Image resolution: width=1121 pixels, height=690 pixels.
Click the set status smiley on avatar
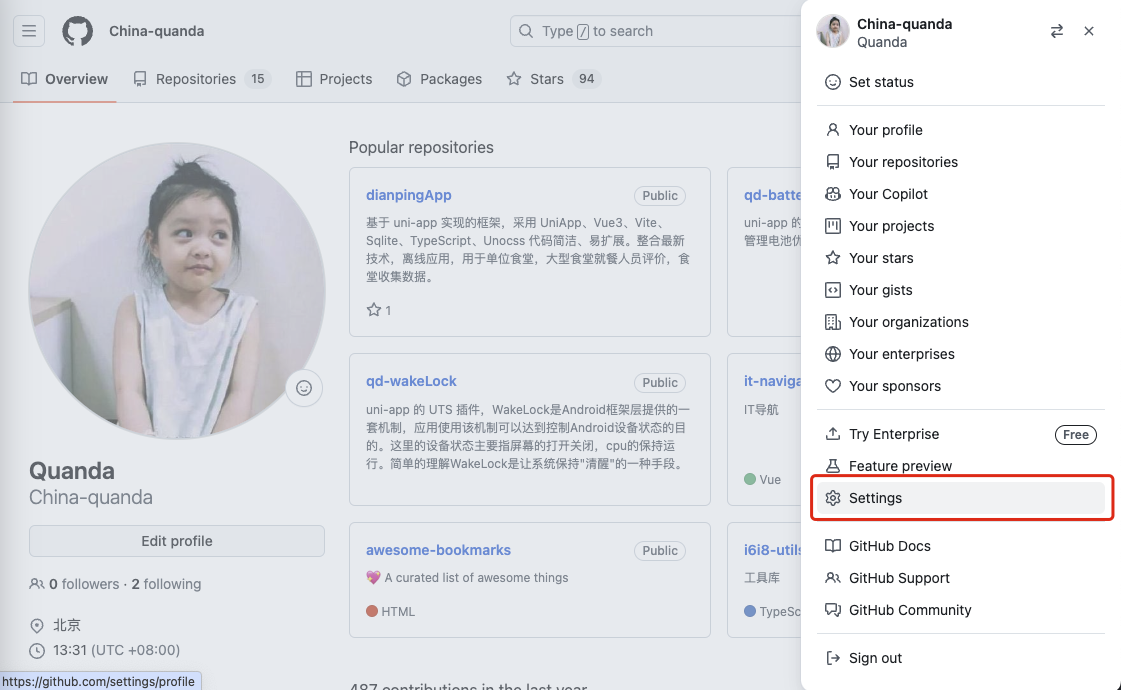click(304, 388)
